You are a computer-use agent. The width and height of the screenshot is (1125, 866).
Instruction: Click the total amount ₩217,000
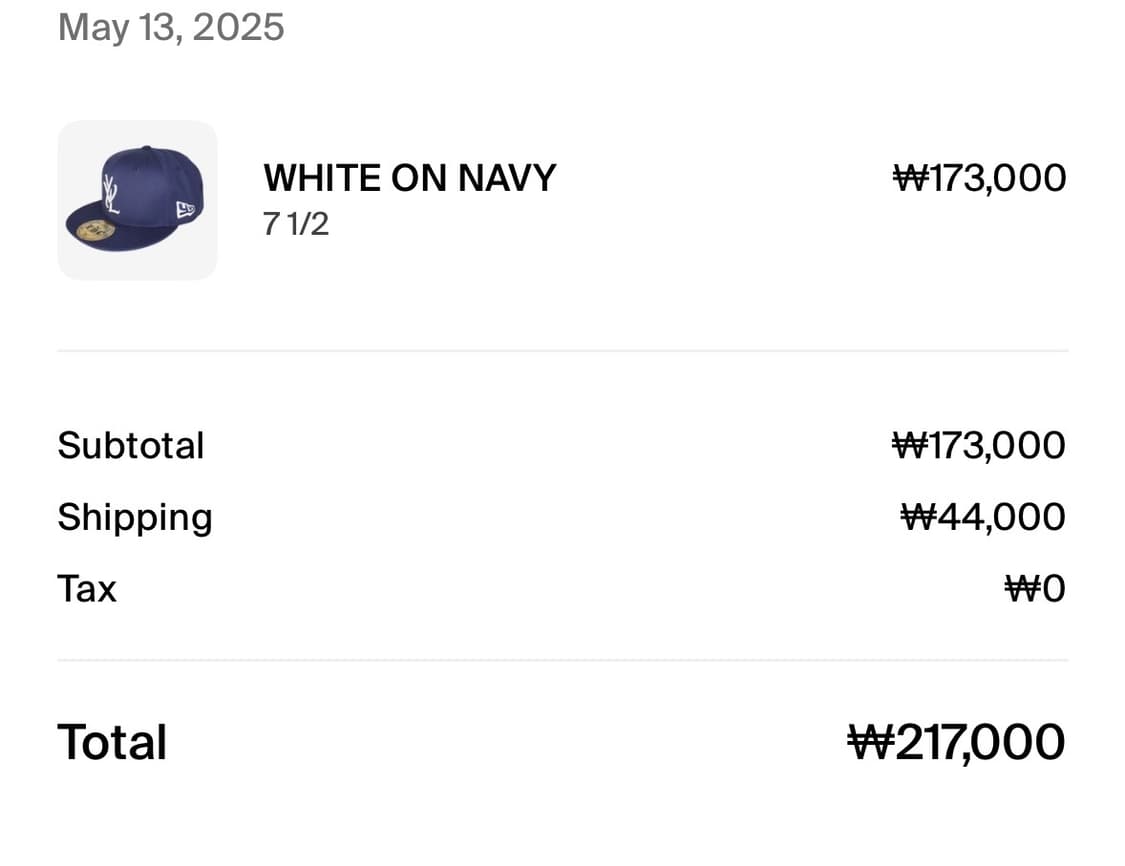click(956, 742)
